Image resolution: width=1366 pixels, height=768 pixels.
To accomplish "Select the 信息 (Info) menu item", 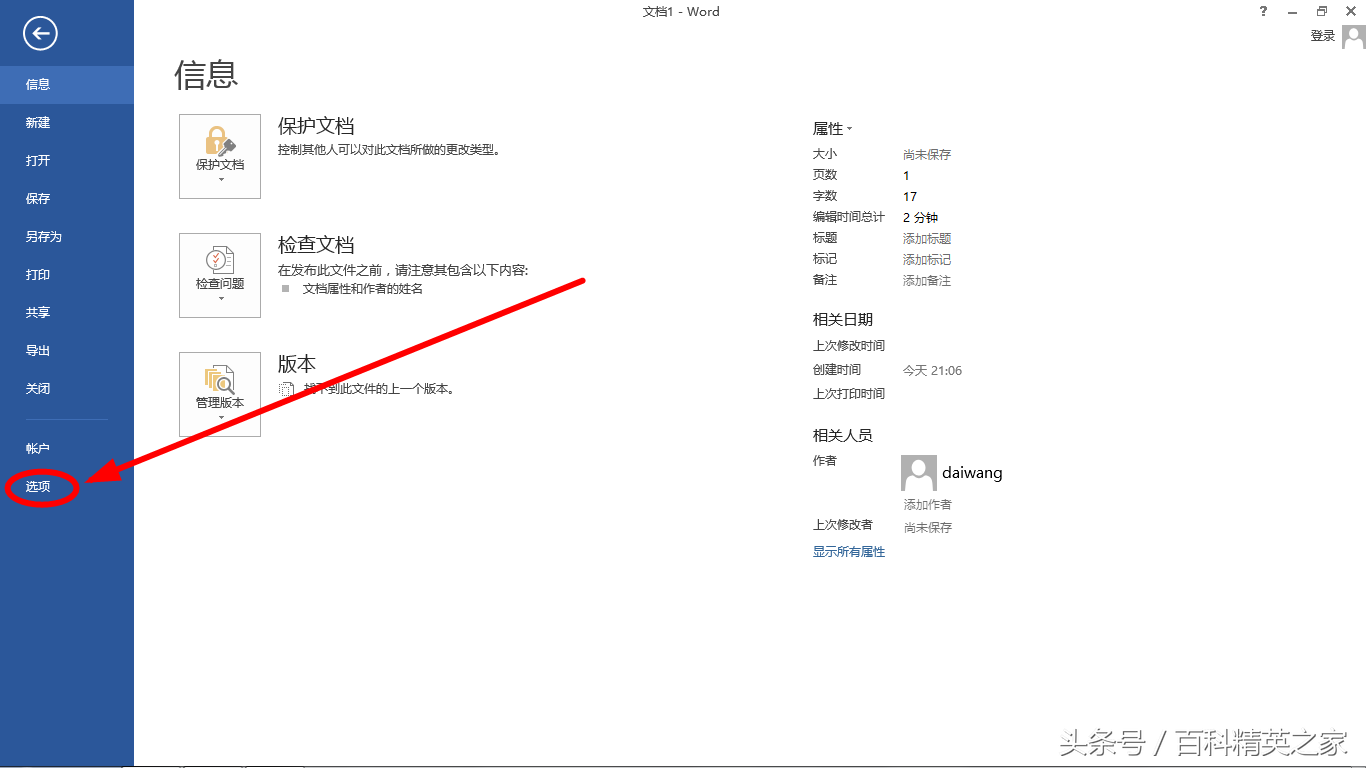I will pos(67,85).
